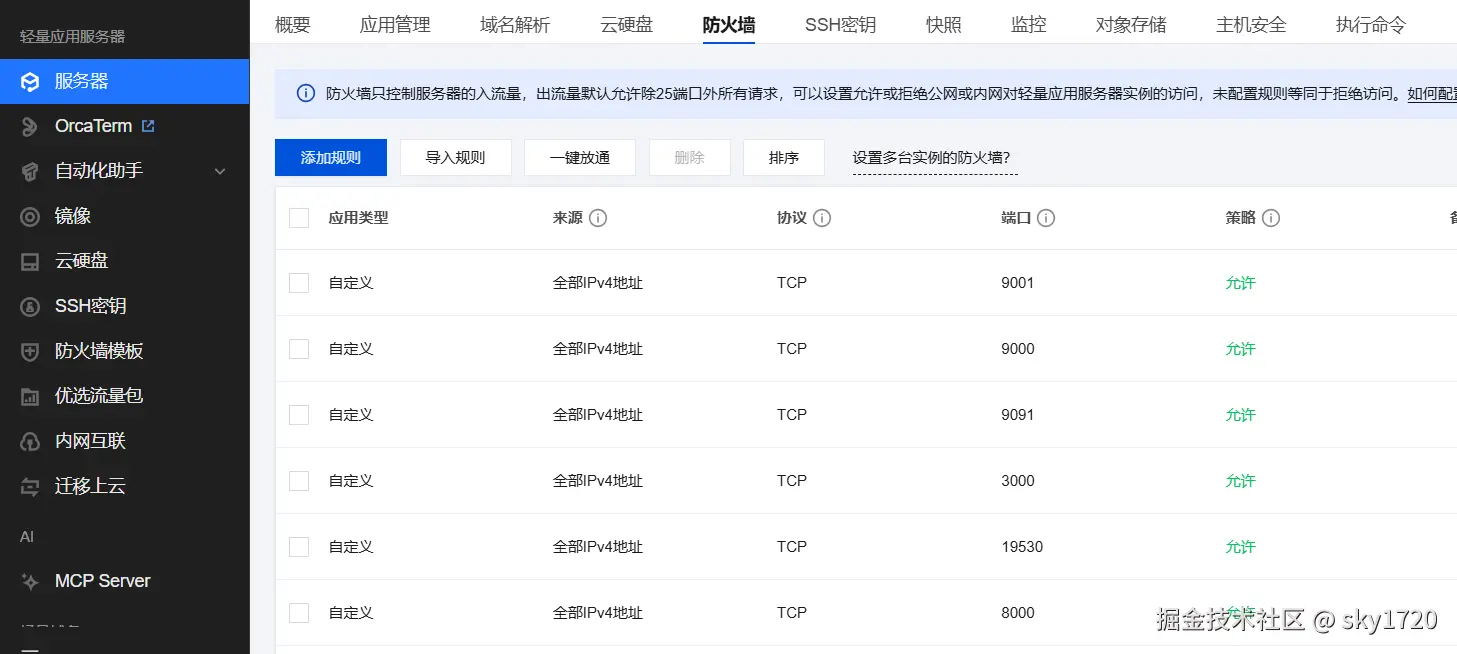1457x654 pixels.
Task: Click the automation assistant icon in sidebar
Action: coord(31,171)
